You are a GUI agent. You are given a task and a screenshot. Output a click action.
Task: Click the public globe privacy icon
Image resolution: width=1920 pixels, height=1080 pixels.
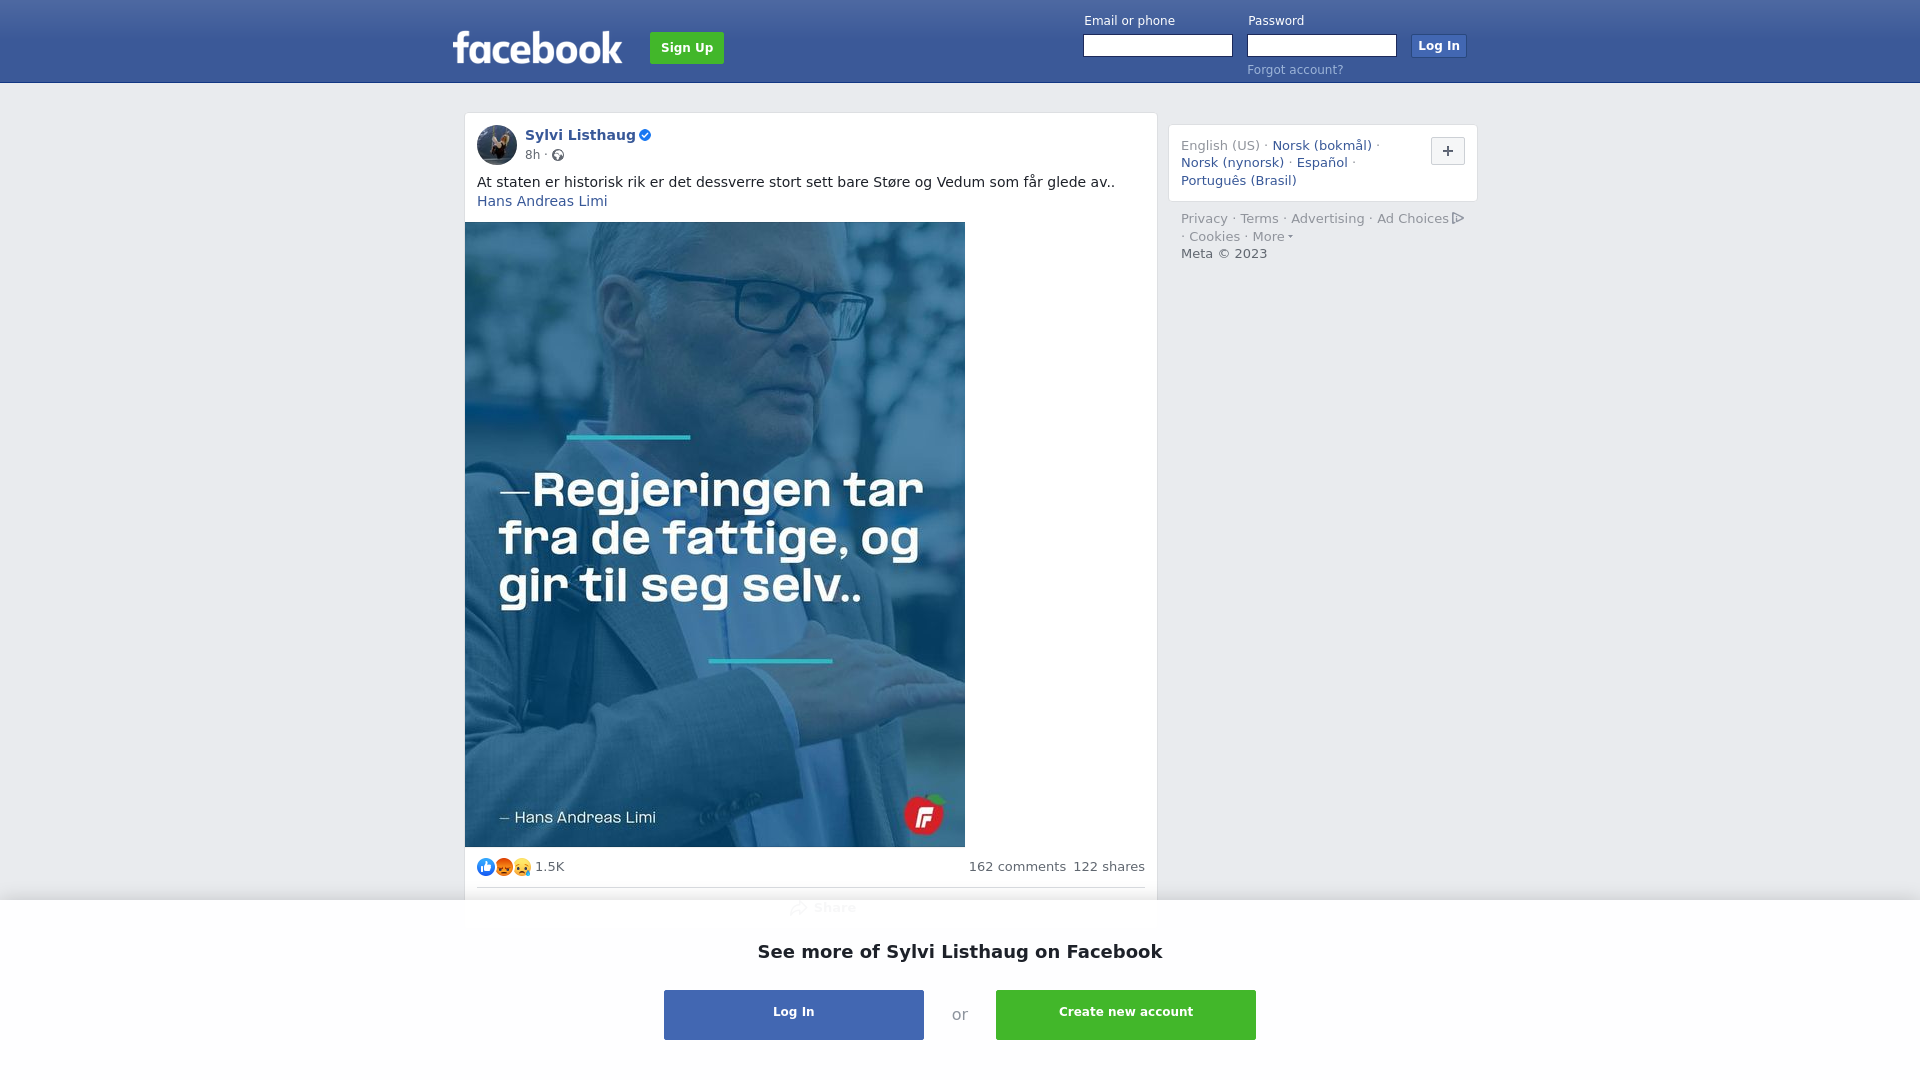[558, 155]
